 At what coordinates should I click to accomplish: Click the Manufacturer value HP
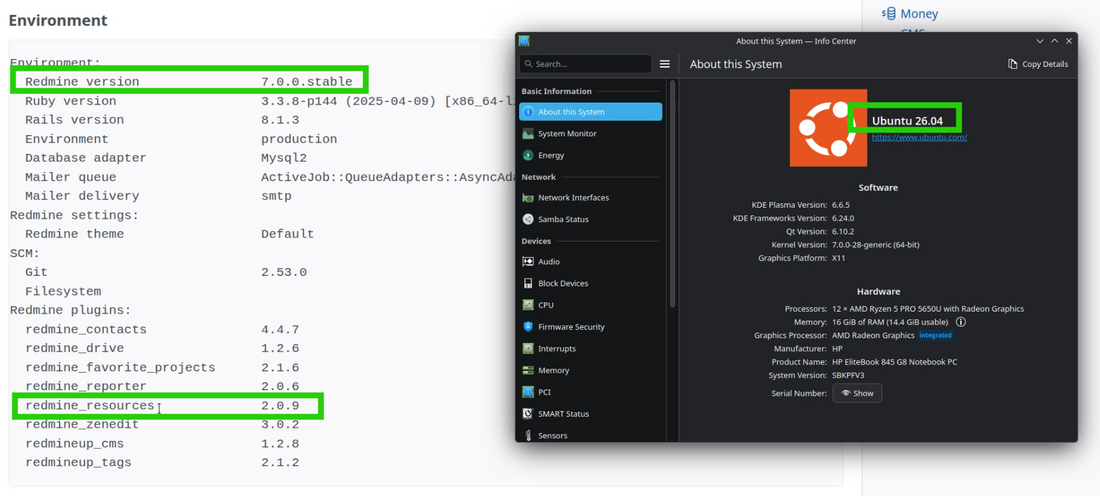click(837, 349)
